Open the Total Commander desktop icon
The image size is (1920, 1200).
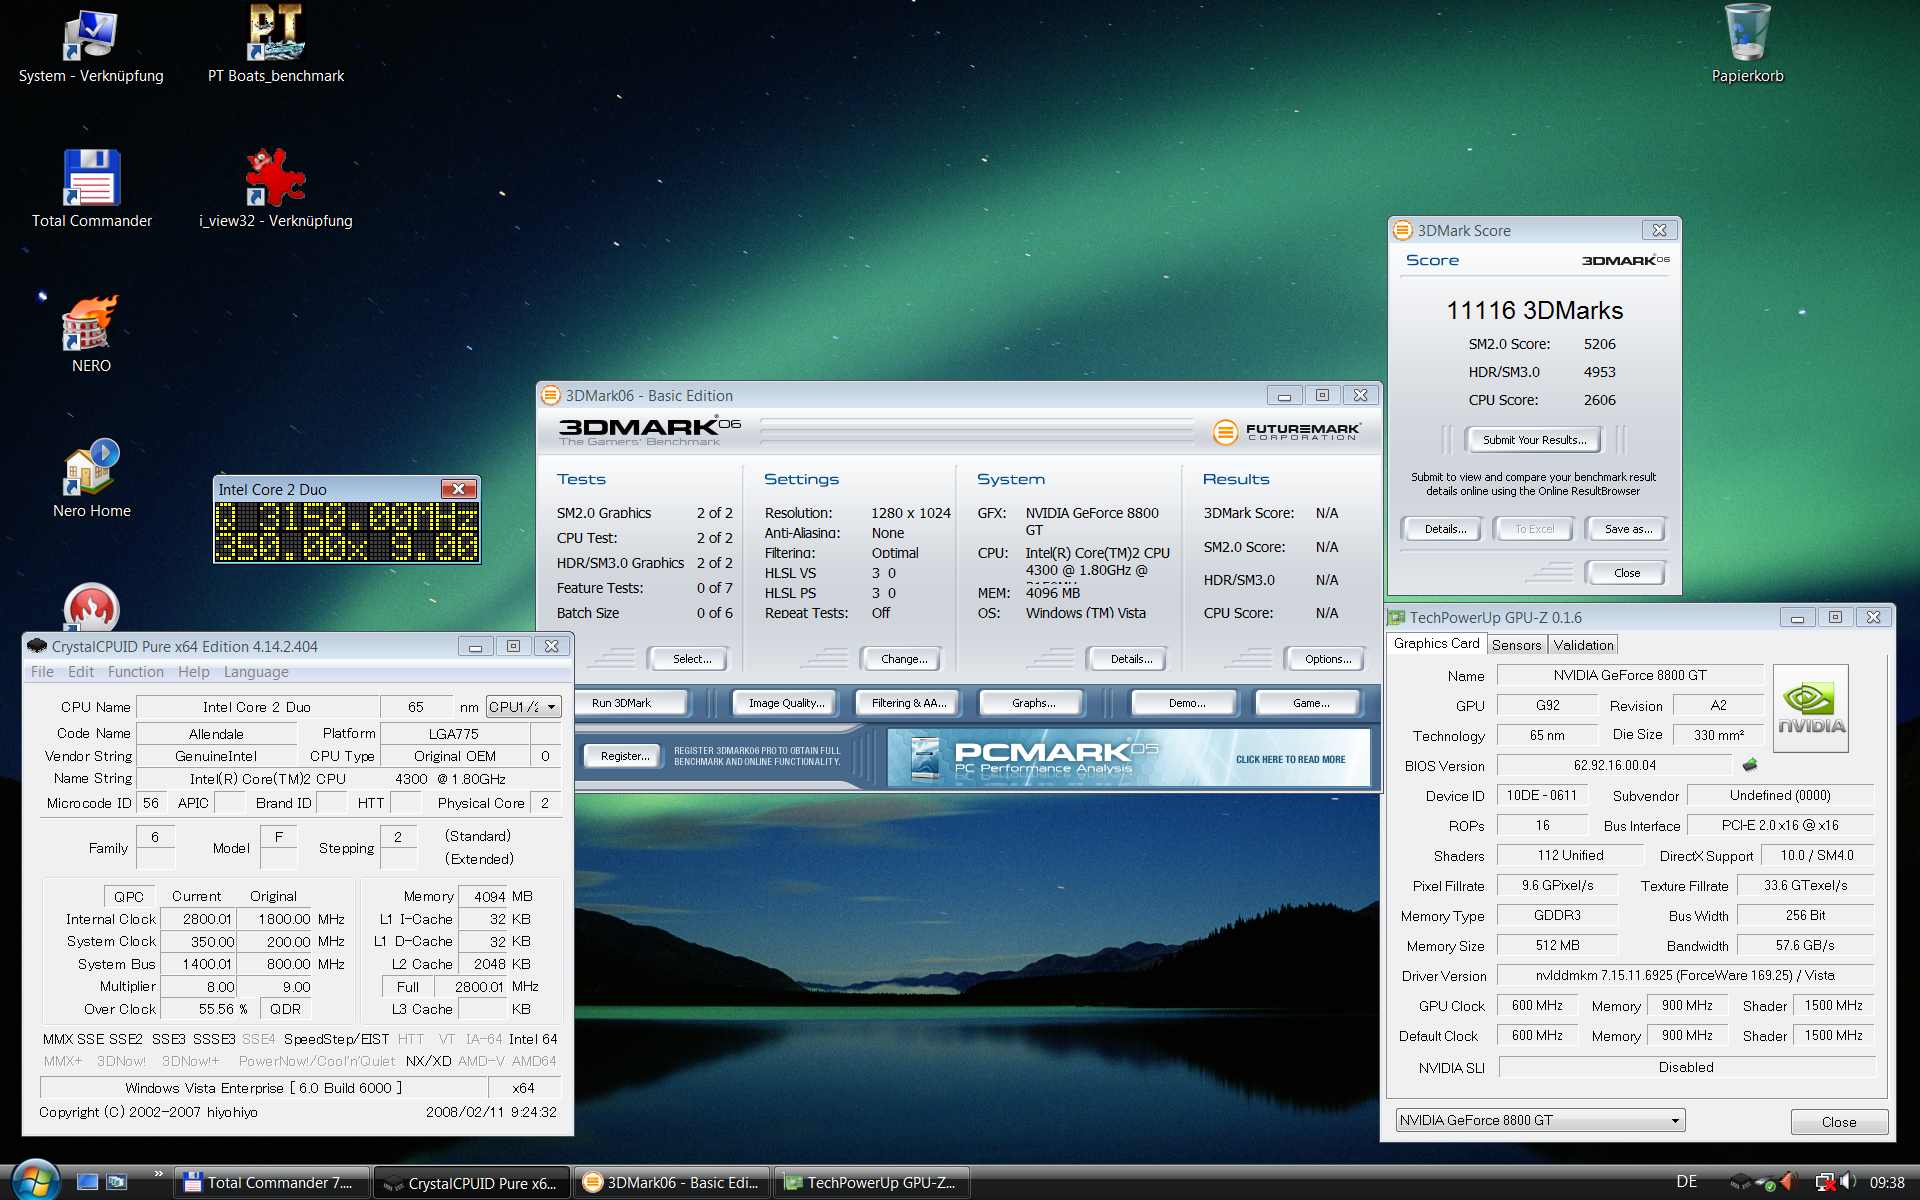tap(91, 179)
